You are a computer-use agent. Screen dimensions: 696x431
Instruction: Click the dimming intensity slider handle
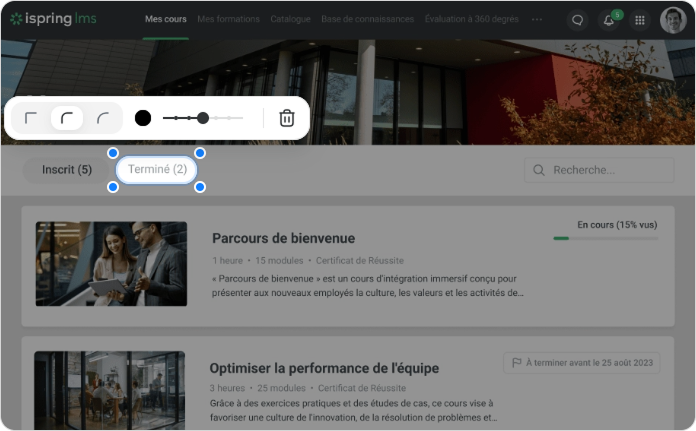(203, 118)
